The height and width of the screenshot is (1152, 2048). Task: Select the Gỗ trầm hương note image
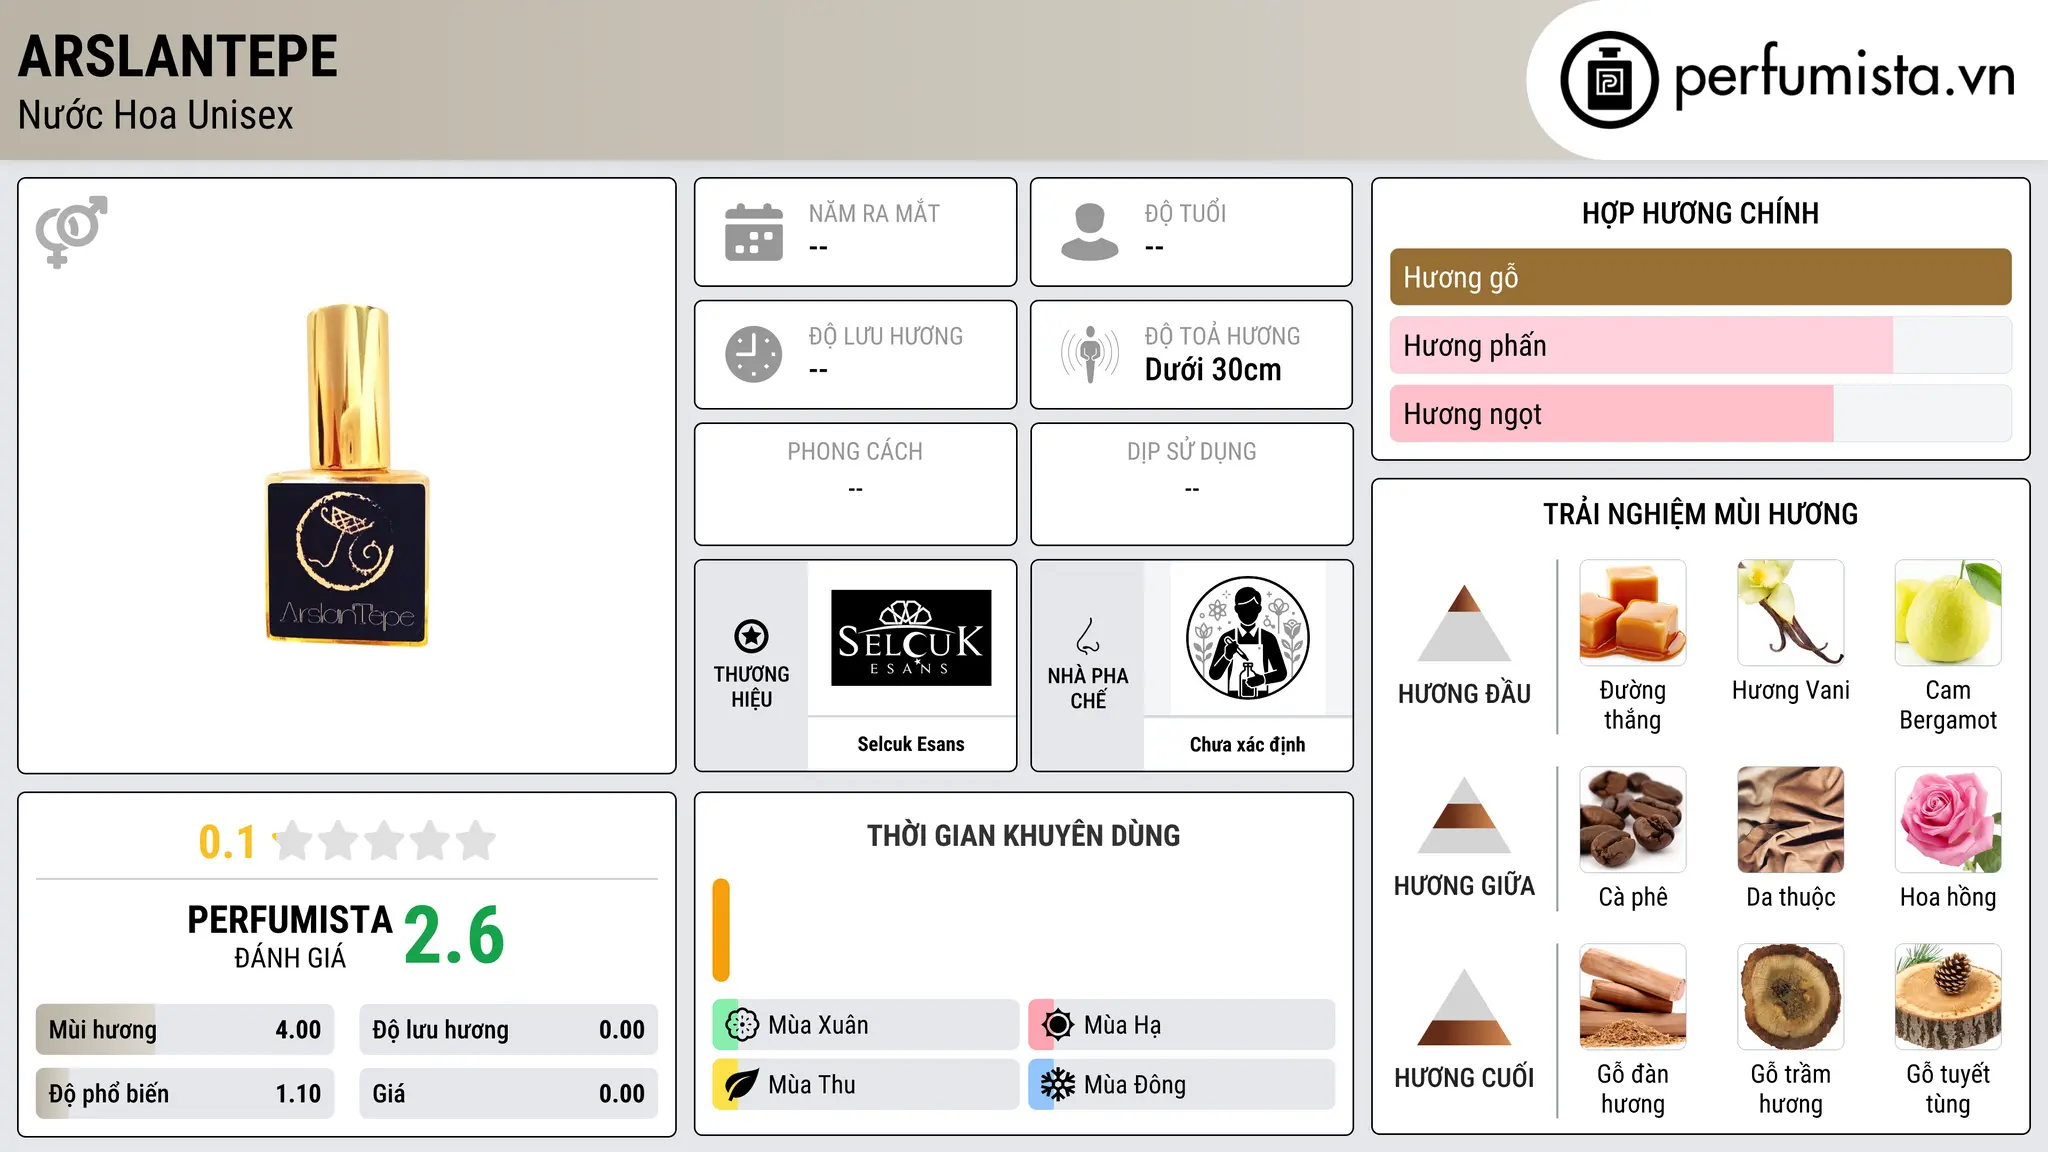(x=1791, y=997)
